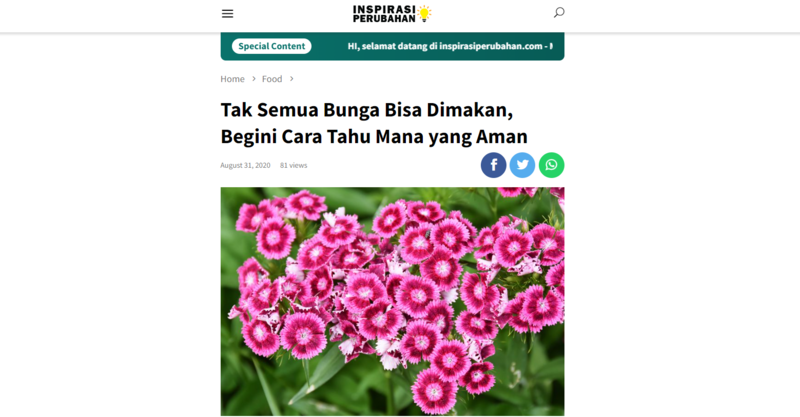800x417 pixels.
Task: Click the chevron after Food breadcrumb
Action: (x=292, y=79)
